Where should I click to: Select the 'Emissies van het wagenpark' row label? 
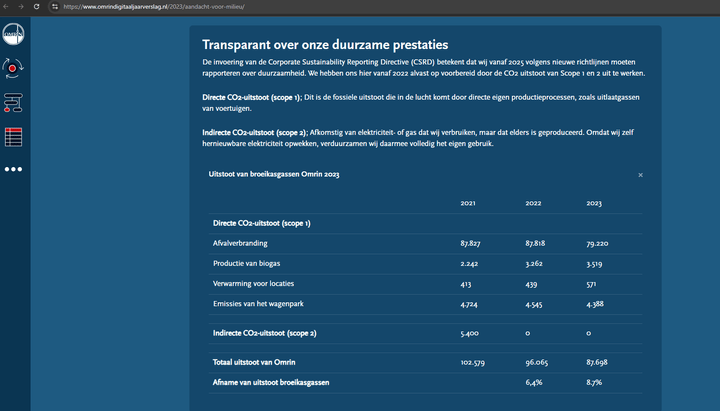click(258, 304)
